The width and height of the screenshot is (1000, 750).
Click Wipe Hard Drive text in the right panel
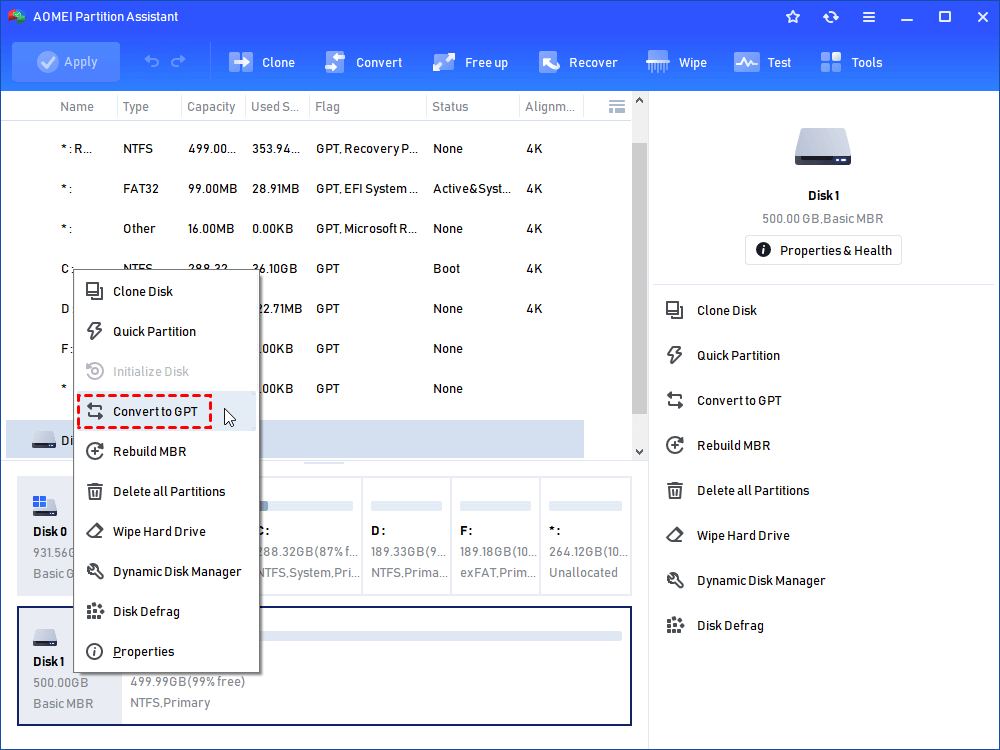click(743, 536)
